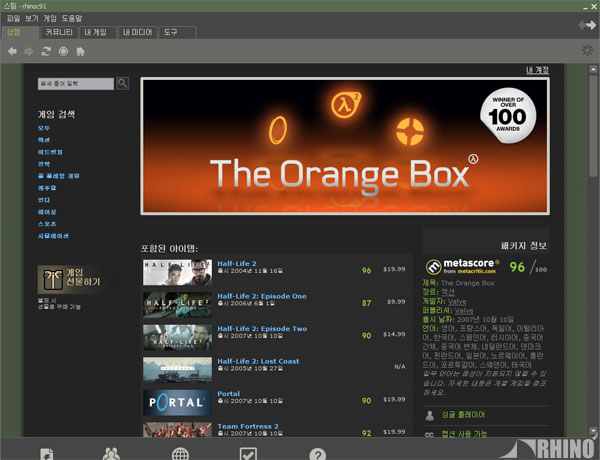
Task: Browse the 액션 genre link in sidebar
Action: 44,140
